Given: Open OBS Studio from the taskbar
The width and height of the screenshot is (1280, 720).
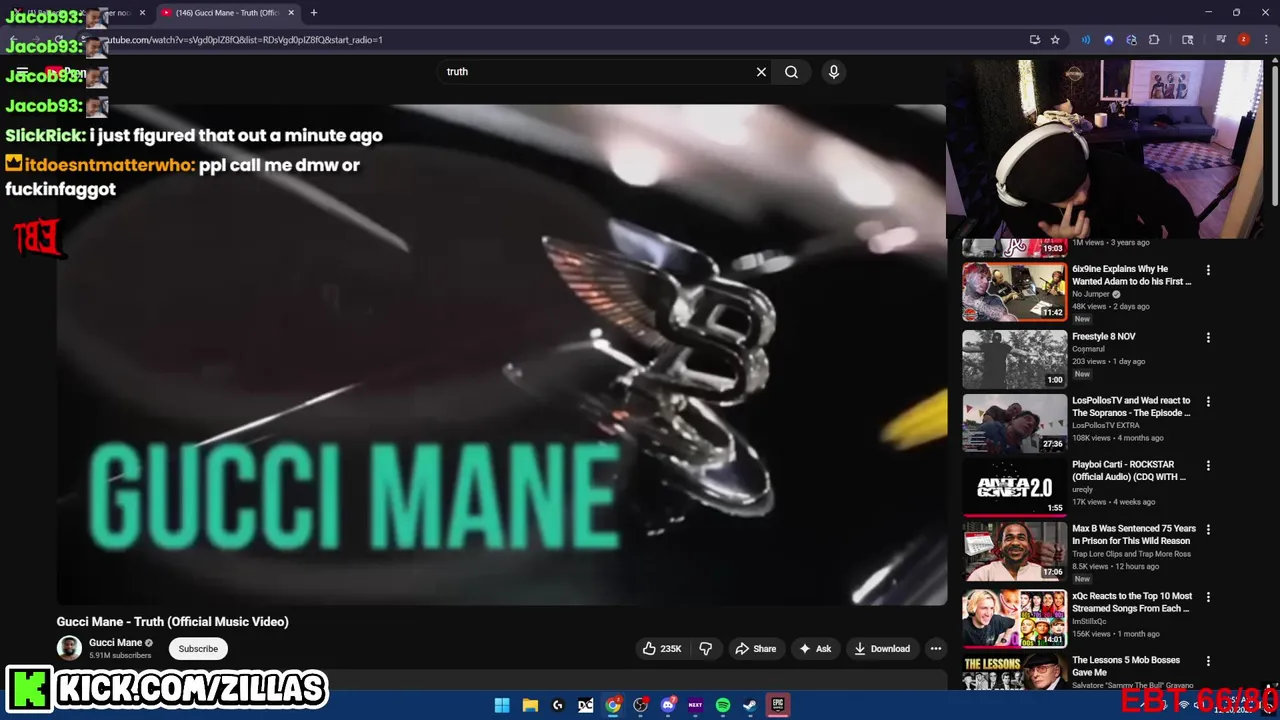Looking at the screenshot, I should click(641, 705).
